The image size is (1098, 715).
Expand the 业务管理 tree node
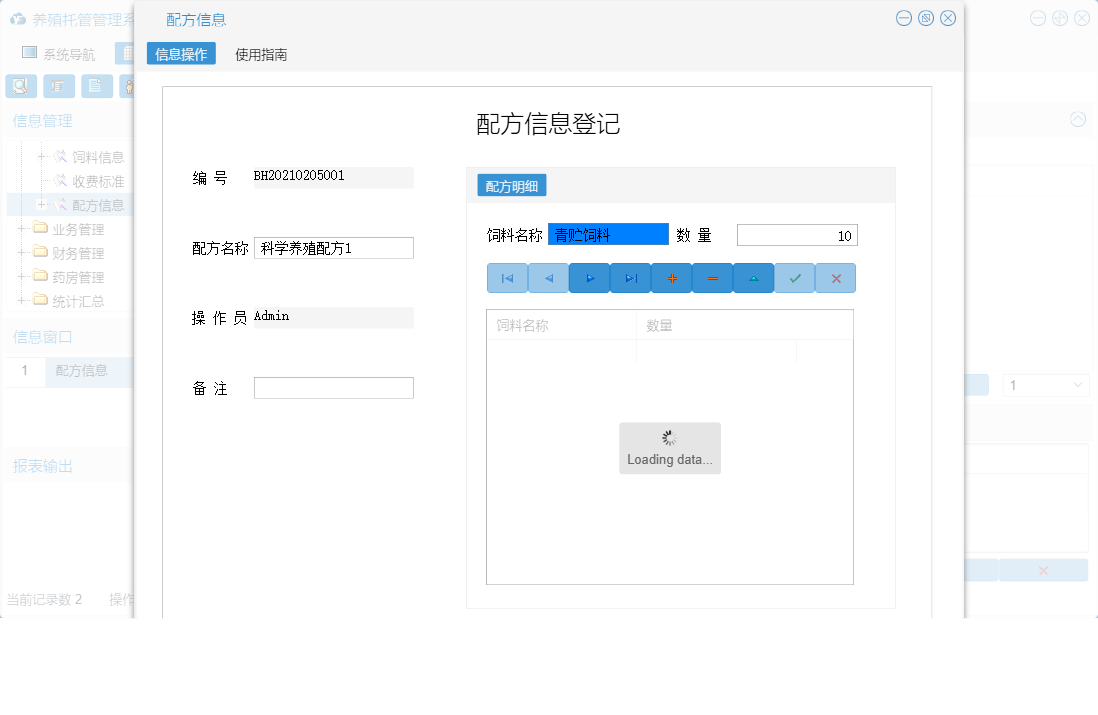(20, 228)
